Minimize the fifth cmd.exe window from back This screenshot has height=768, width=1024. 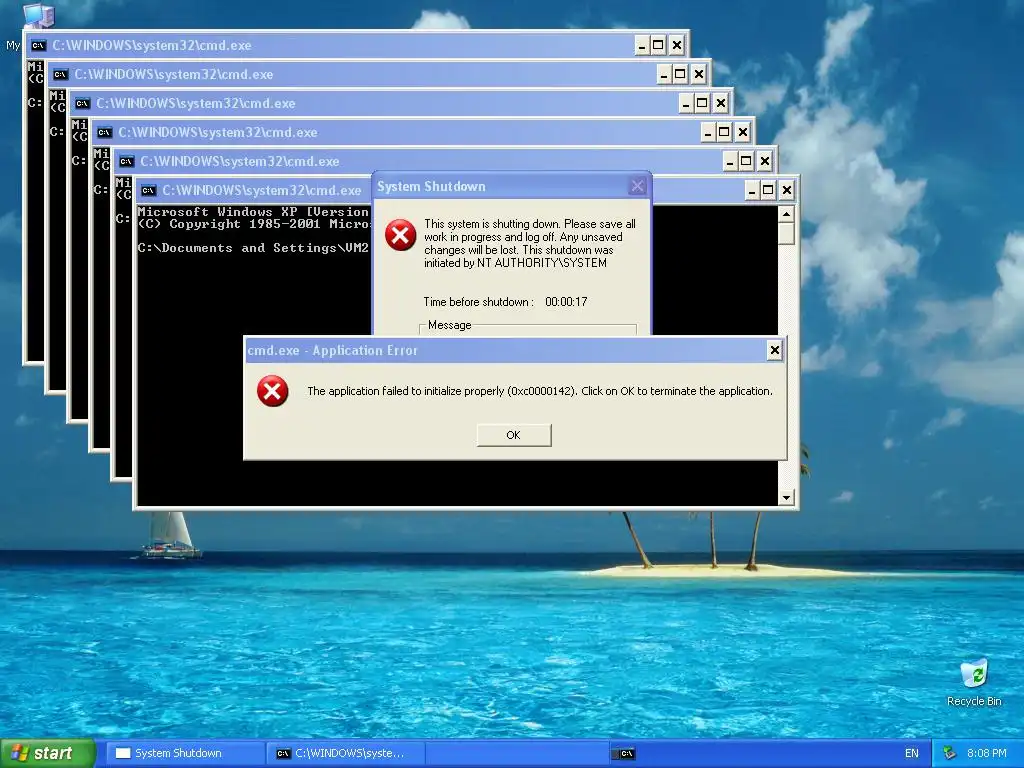coord(730,161)
